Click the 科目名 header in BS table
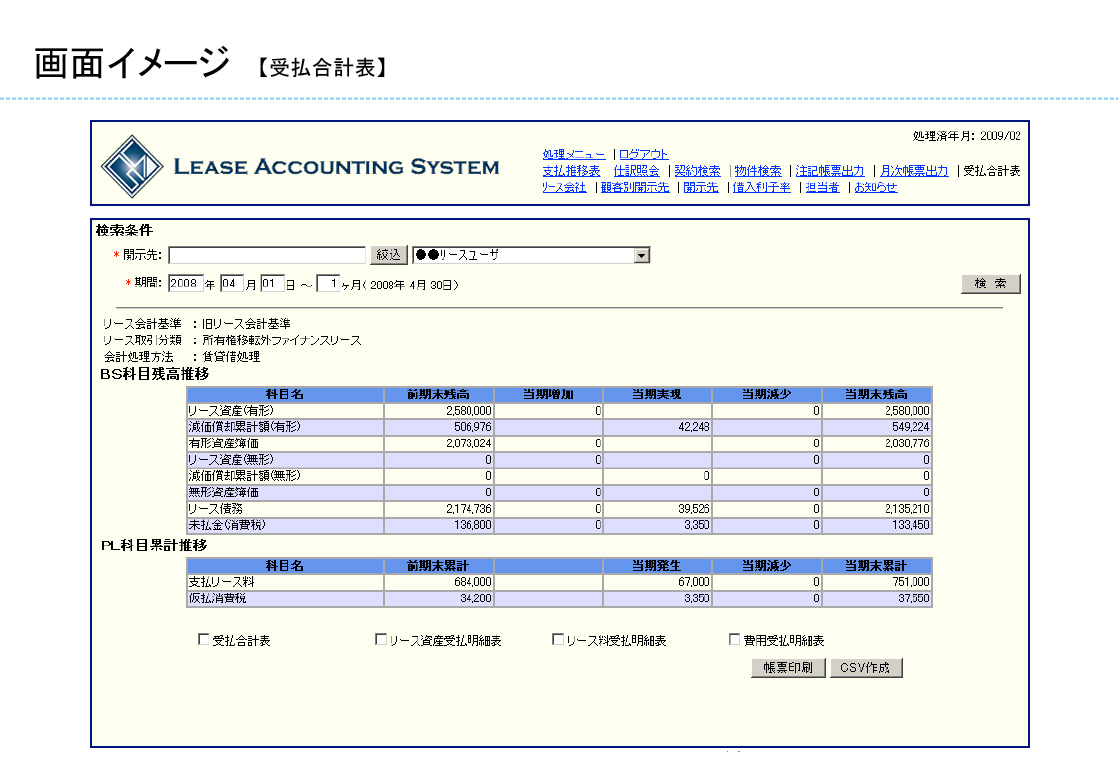Image resolution: width=1120 pixels, height=784 pixels. [x=285, y=394]
